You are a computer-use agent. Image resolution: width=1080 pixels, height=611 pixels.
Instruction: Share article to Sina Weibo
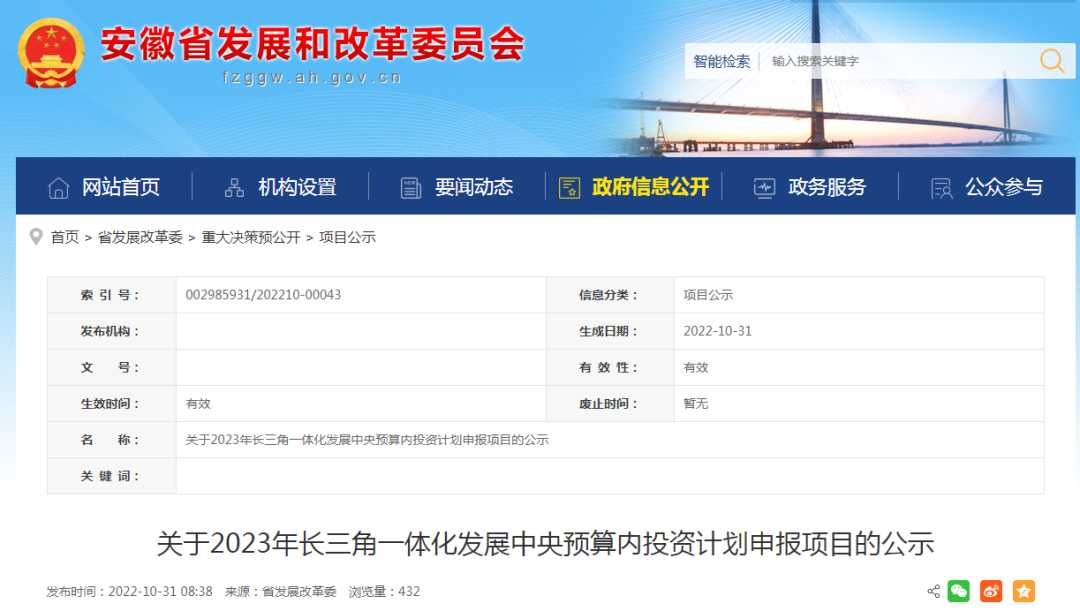(x=991, y=591)
